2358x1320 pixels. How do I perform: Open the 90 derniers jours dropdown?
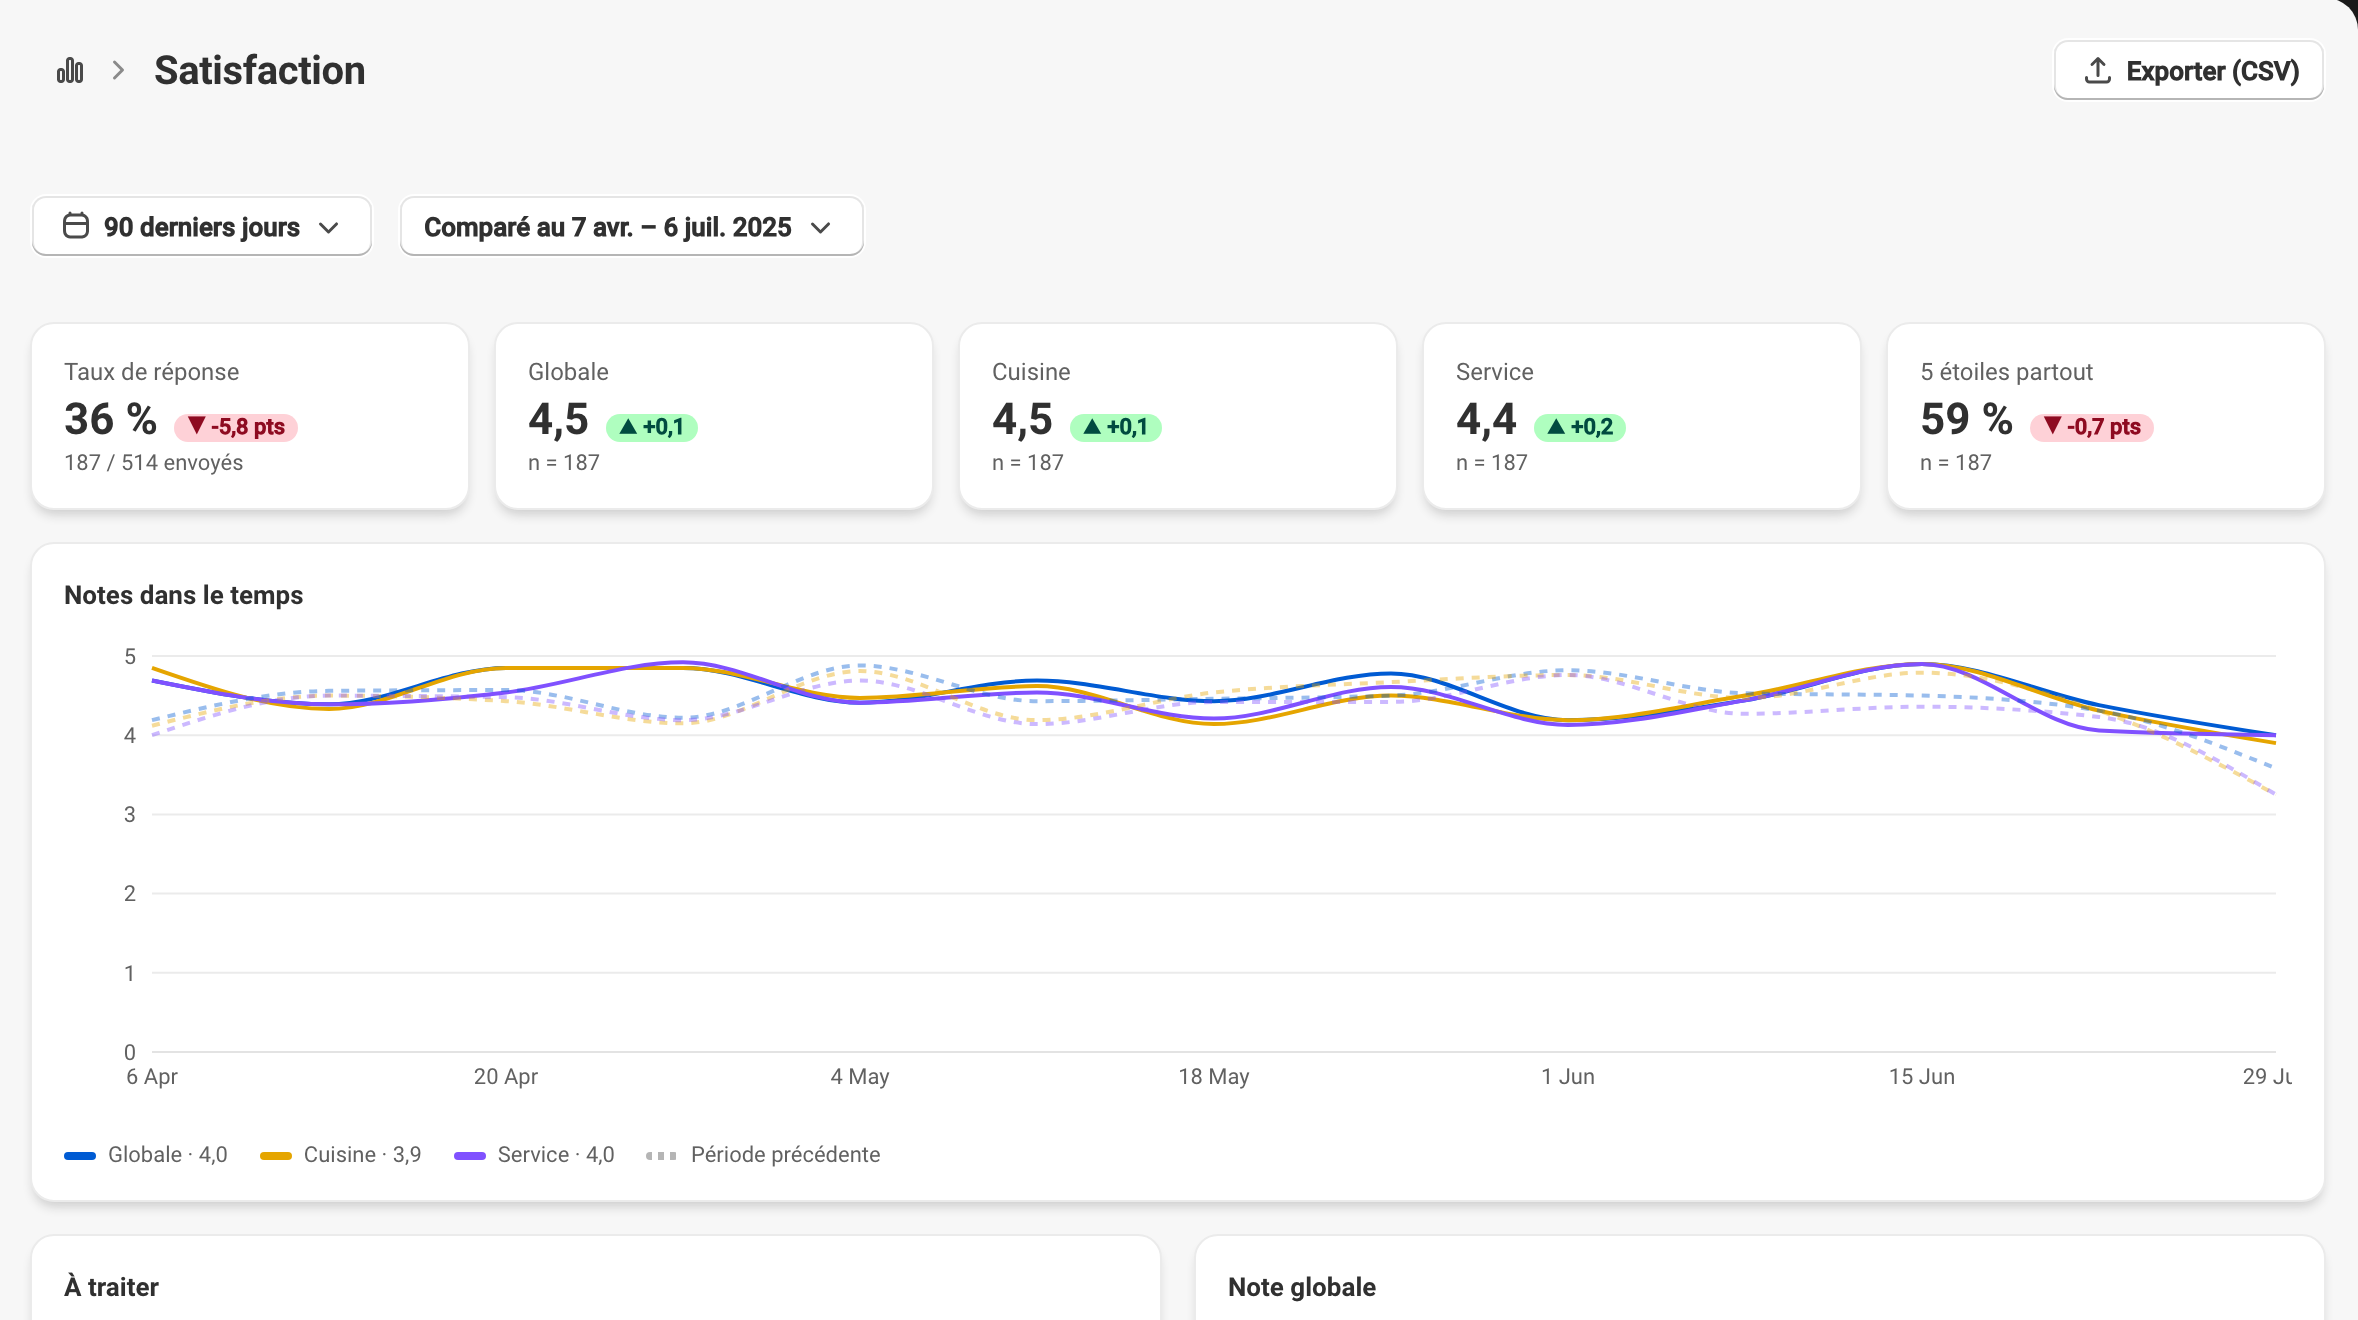pyautogui.click(x=202, y=227)
